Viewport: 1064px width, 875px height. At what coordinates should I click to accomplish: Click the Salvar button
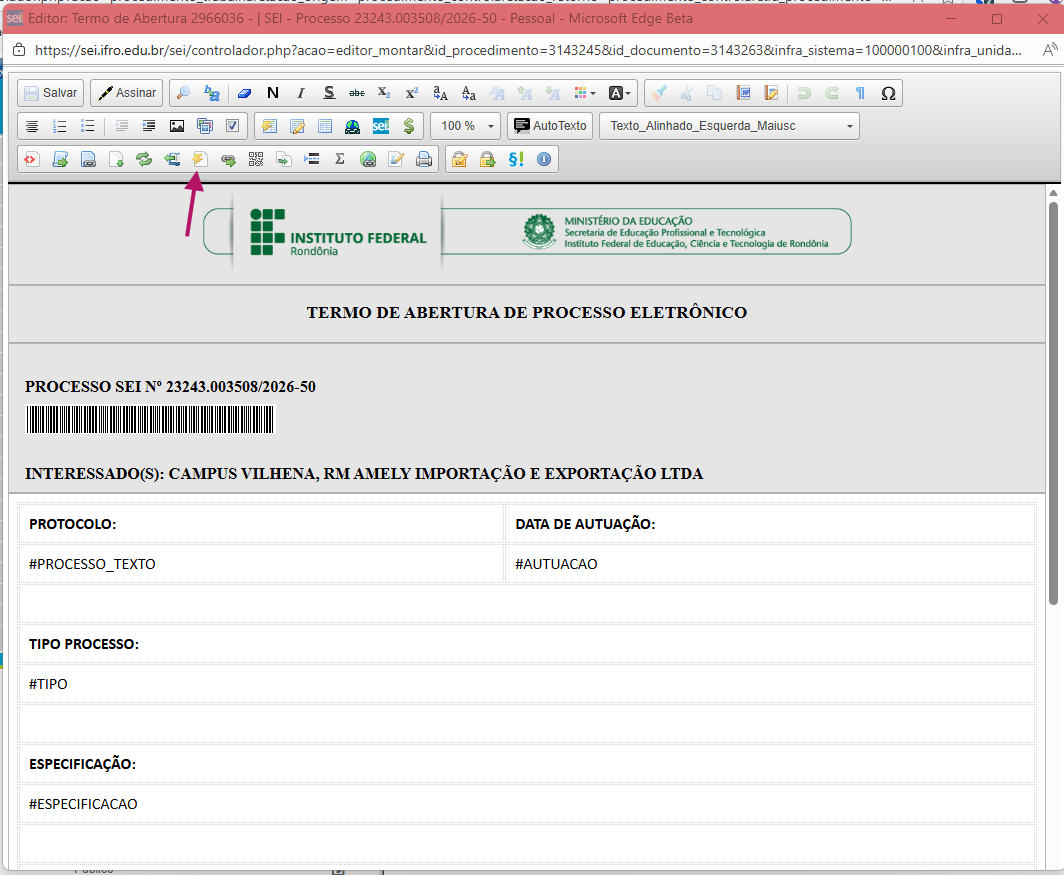[50, 93]
